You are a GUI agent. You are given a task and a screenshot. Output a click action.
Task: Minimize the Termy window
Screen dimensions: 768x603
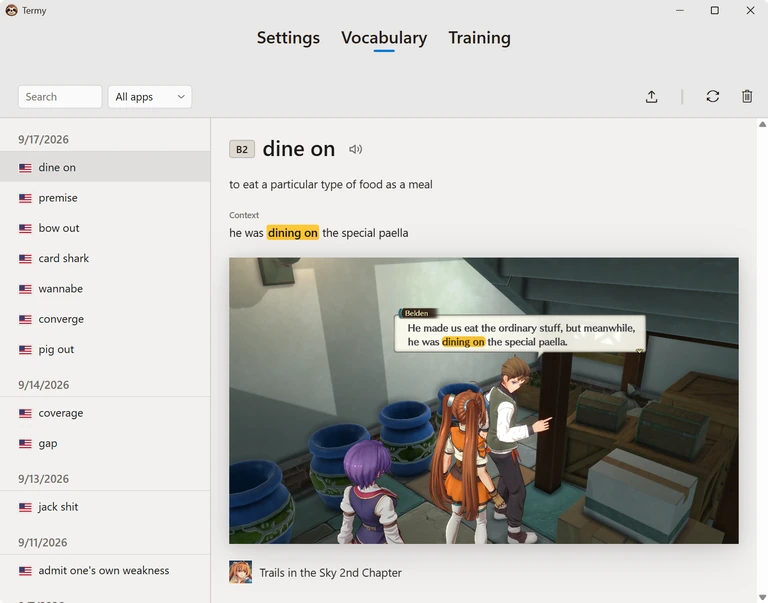point(679,10)
